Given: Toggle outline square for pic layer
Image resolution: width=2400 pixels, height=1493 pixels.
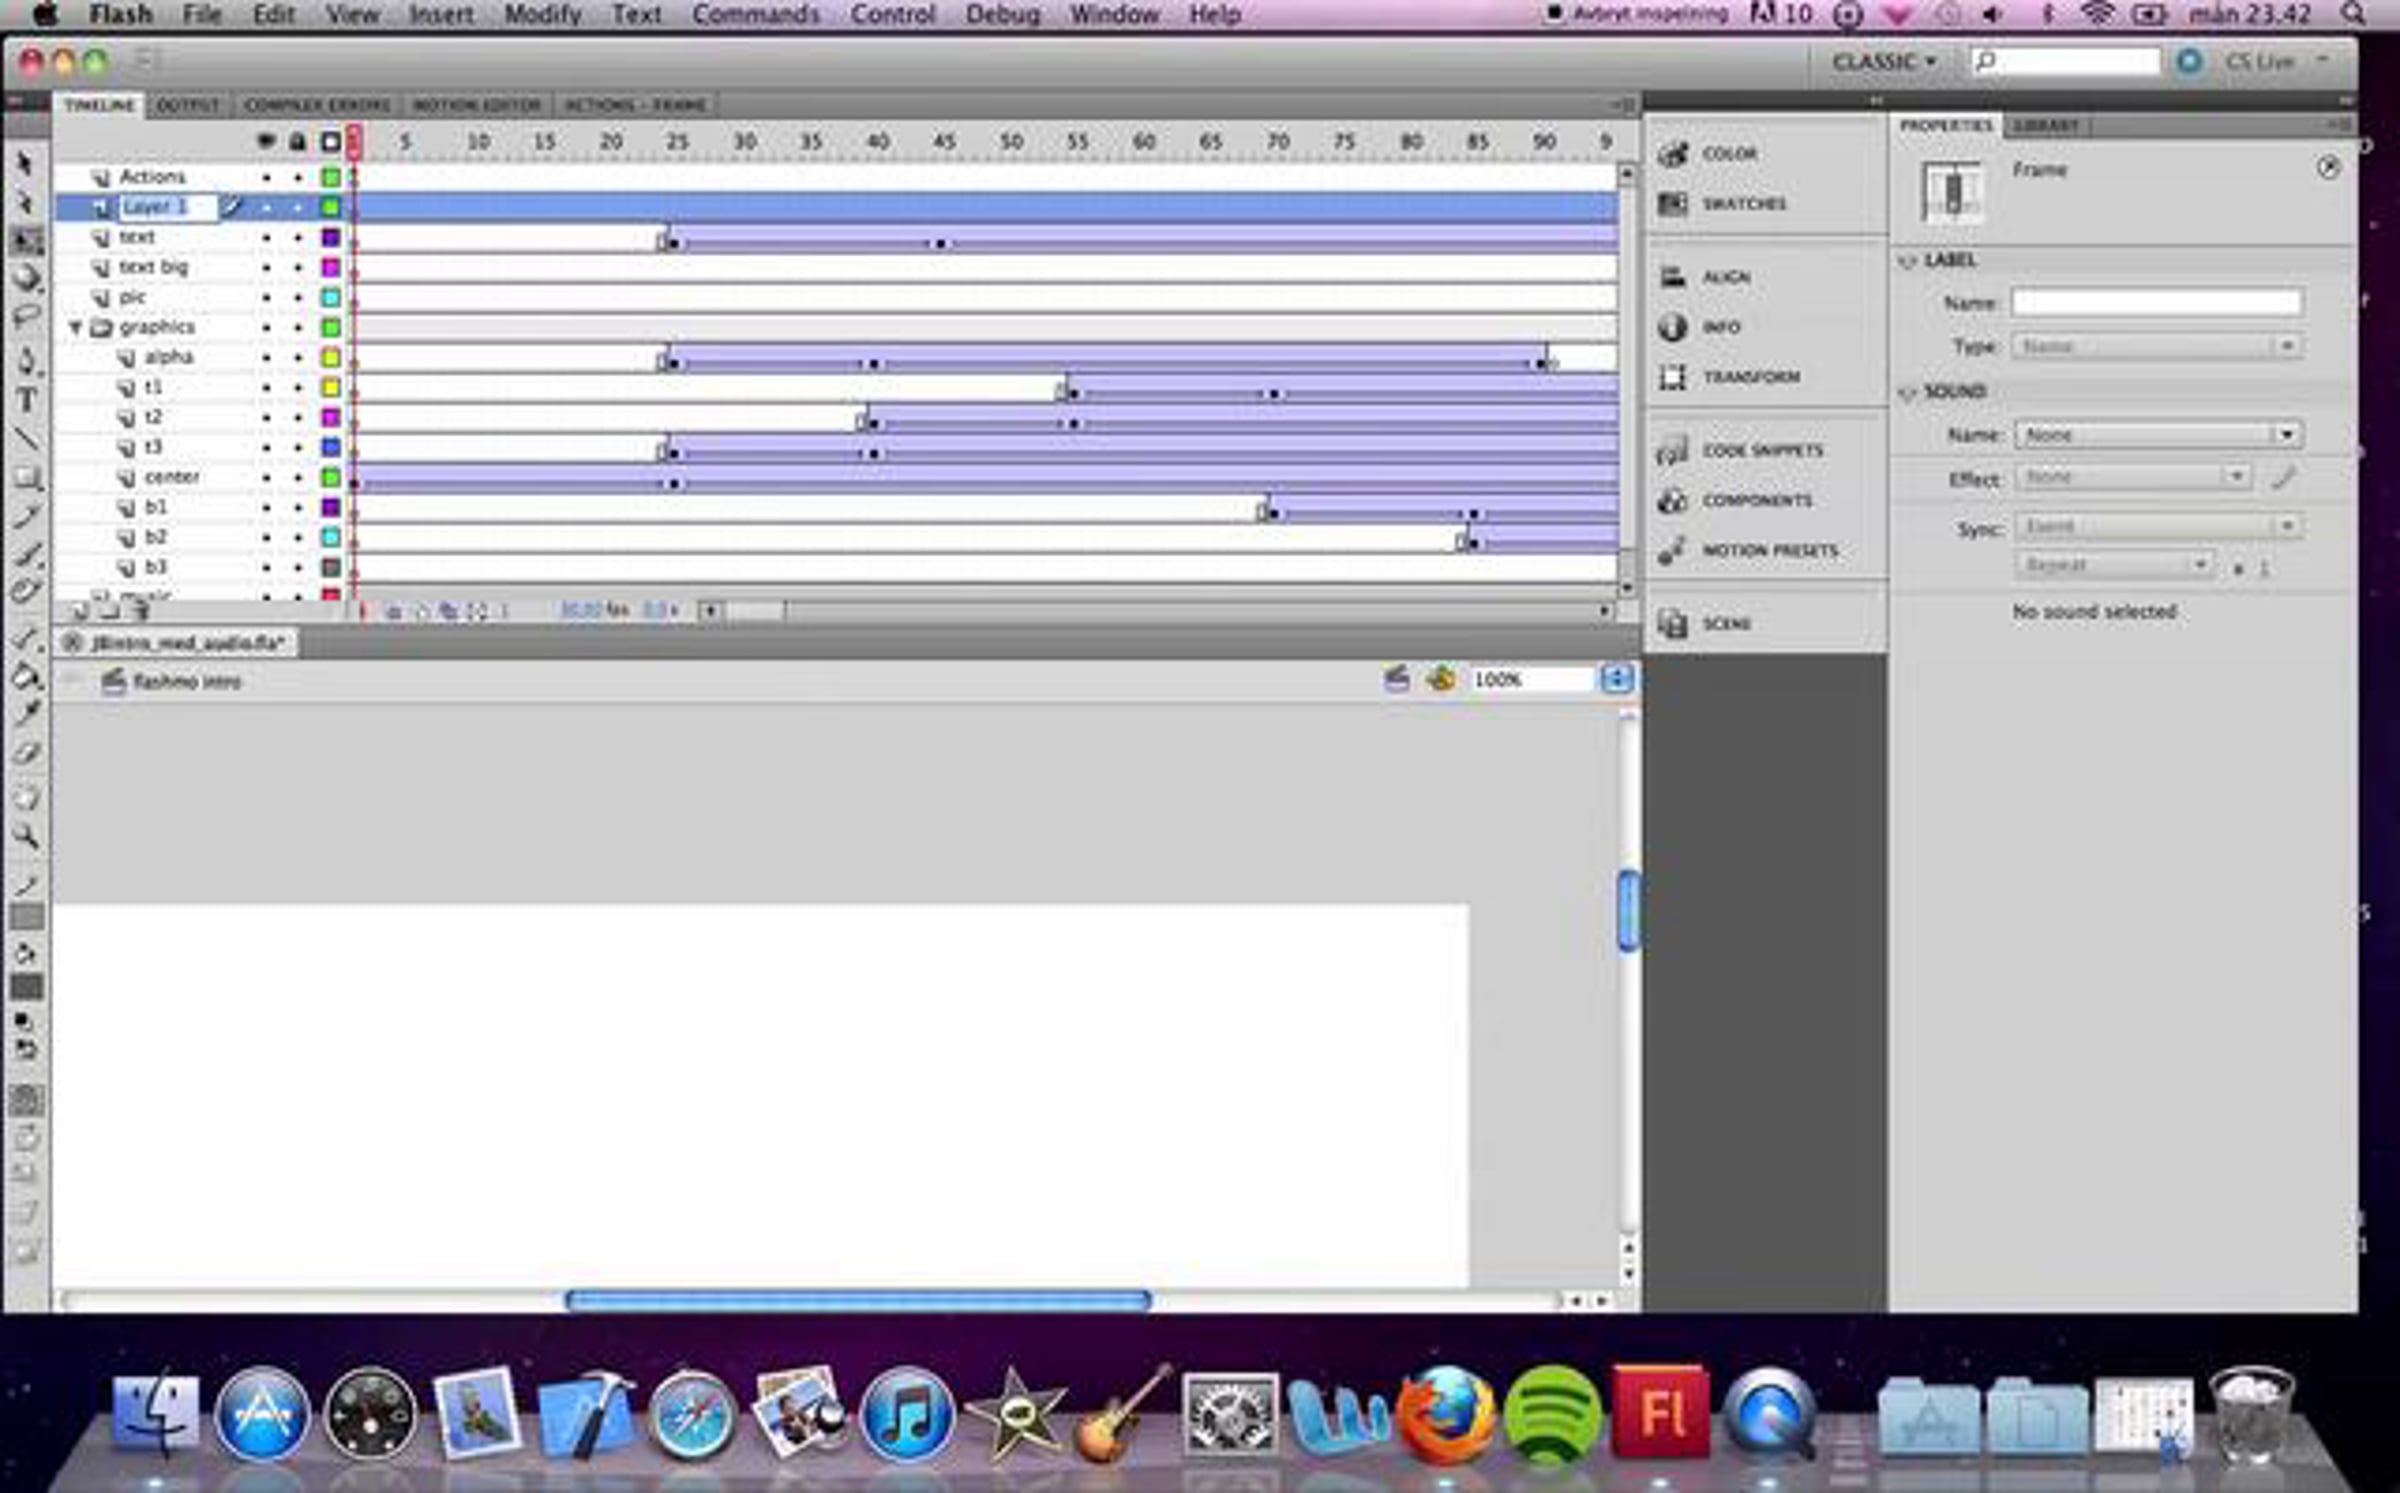Looking at the screenshot, I should (330, 298).
